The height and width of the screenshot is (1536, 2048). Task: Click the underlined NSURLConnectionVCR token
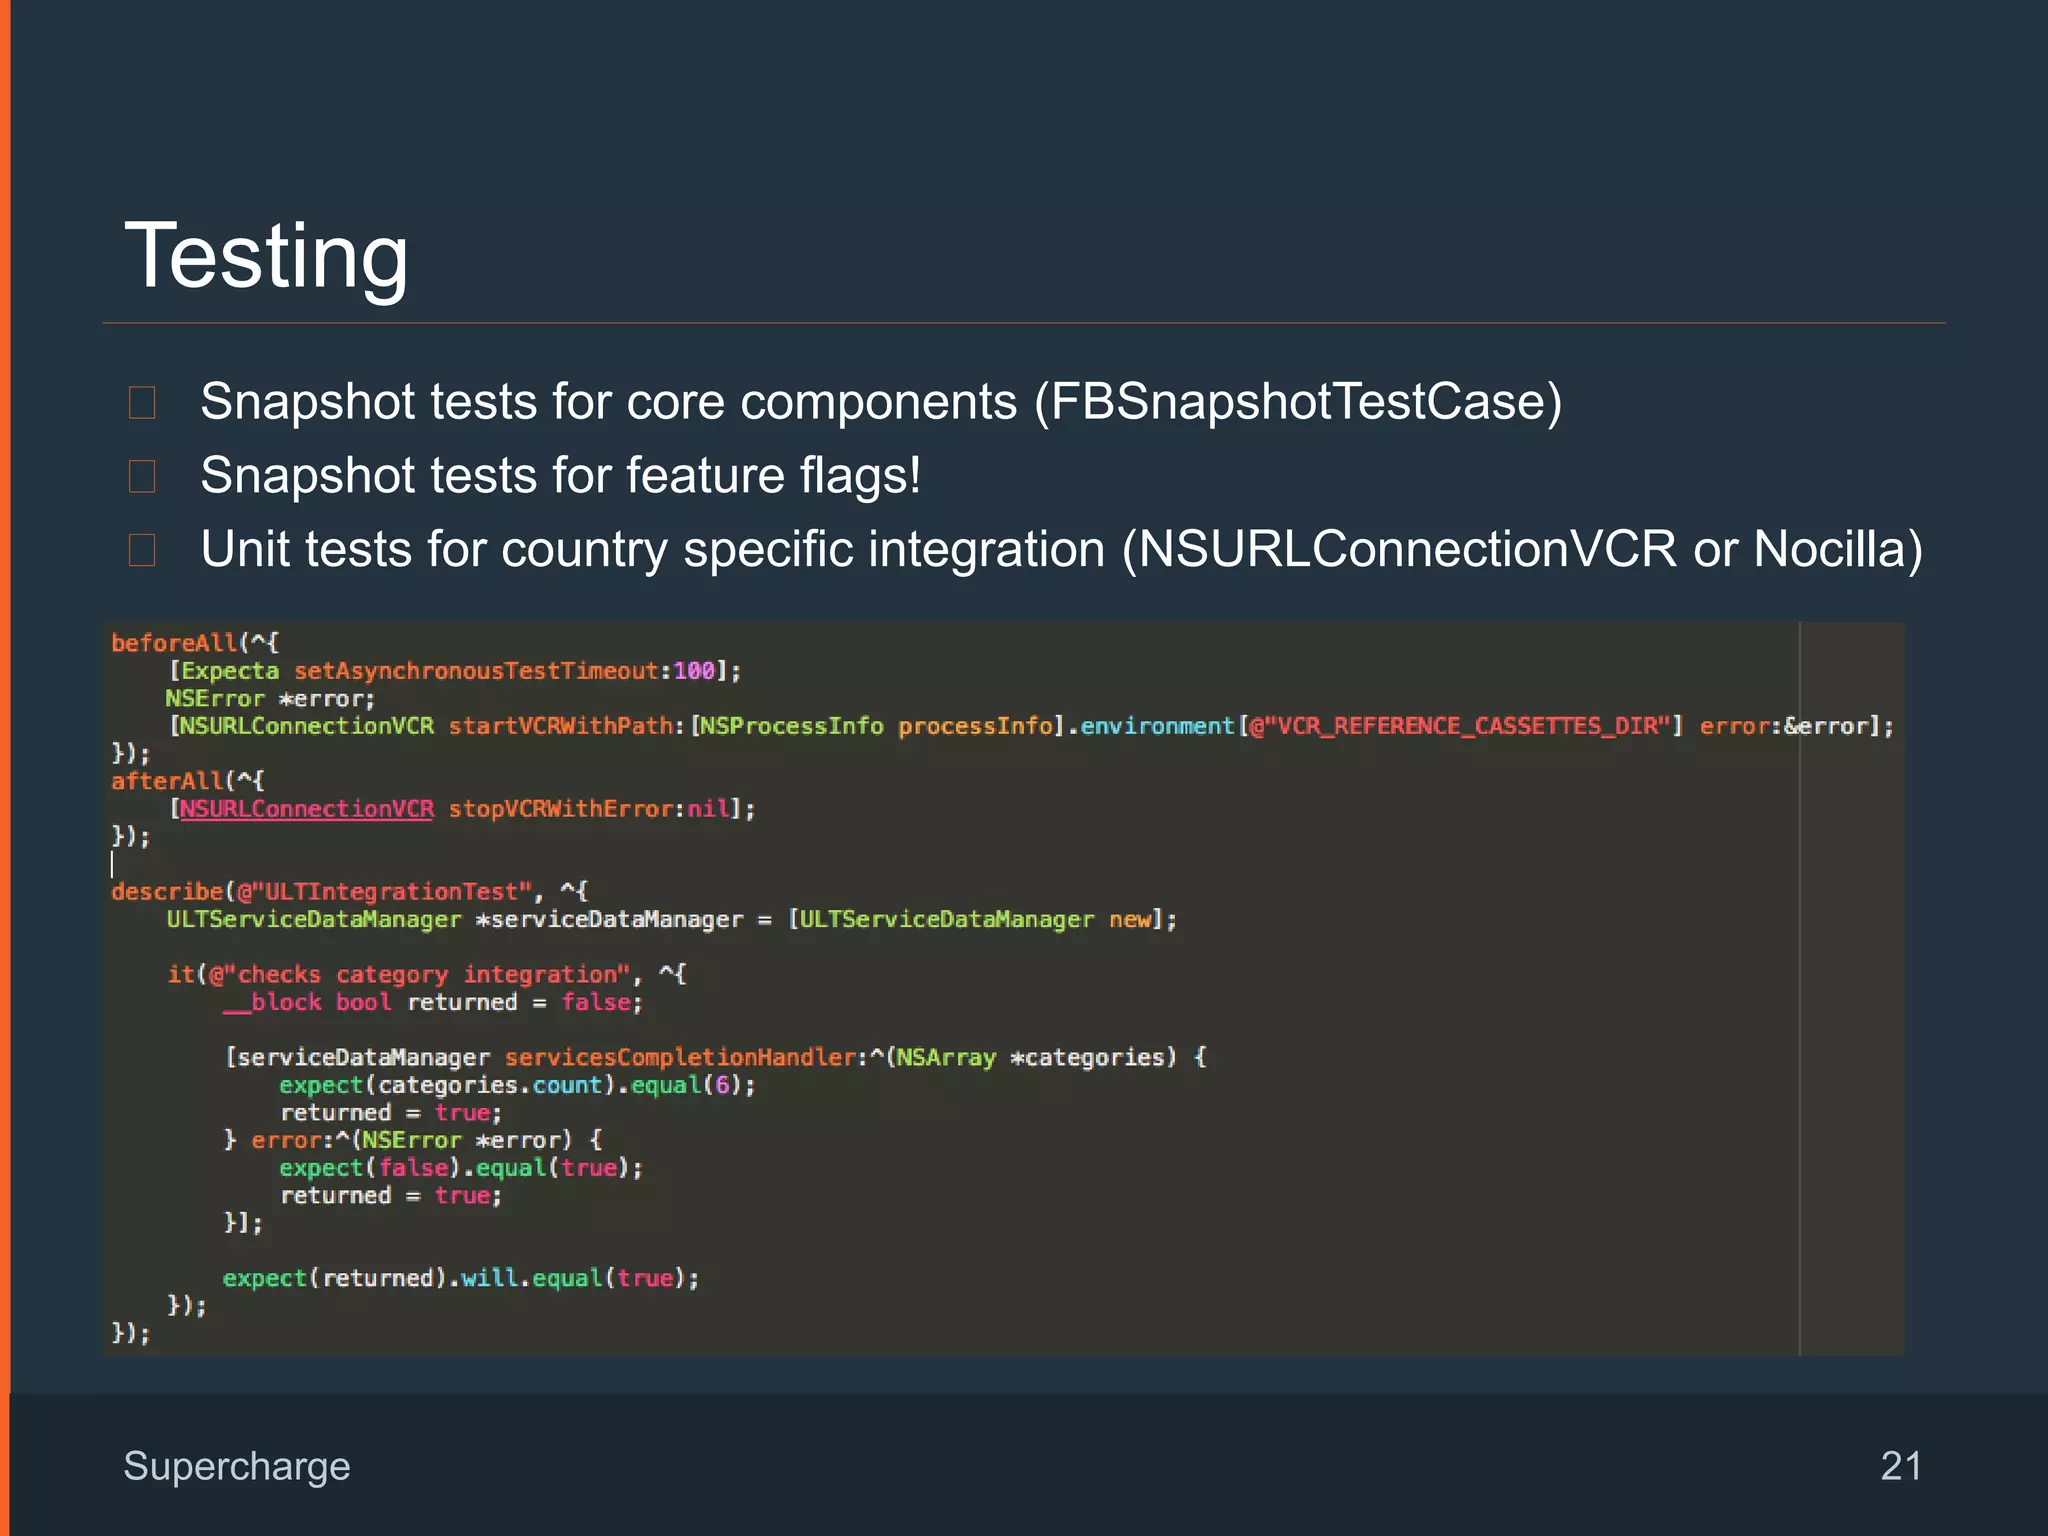pyautogui.click(x=306, y=808)
